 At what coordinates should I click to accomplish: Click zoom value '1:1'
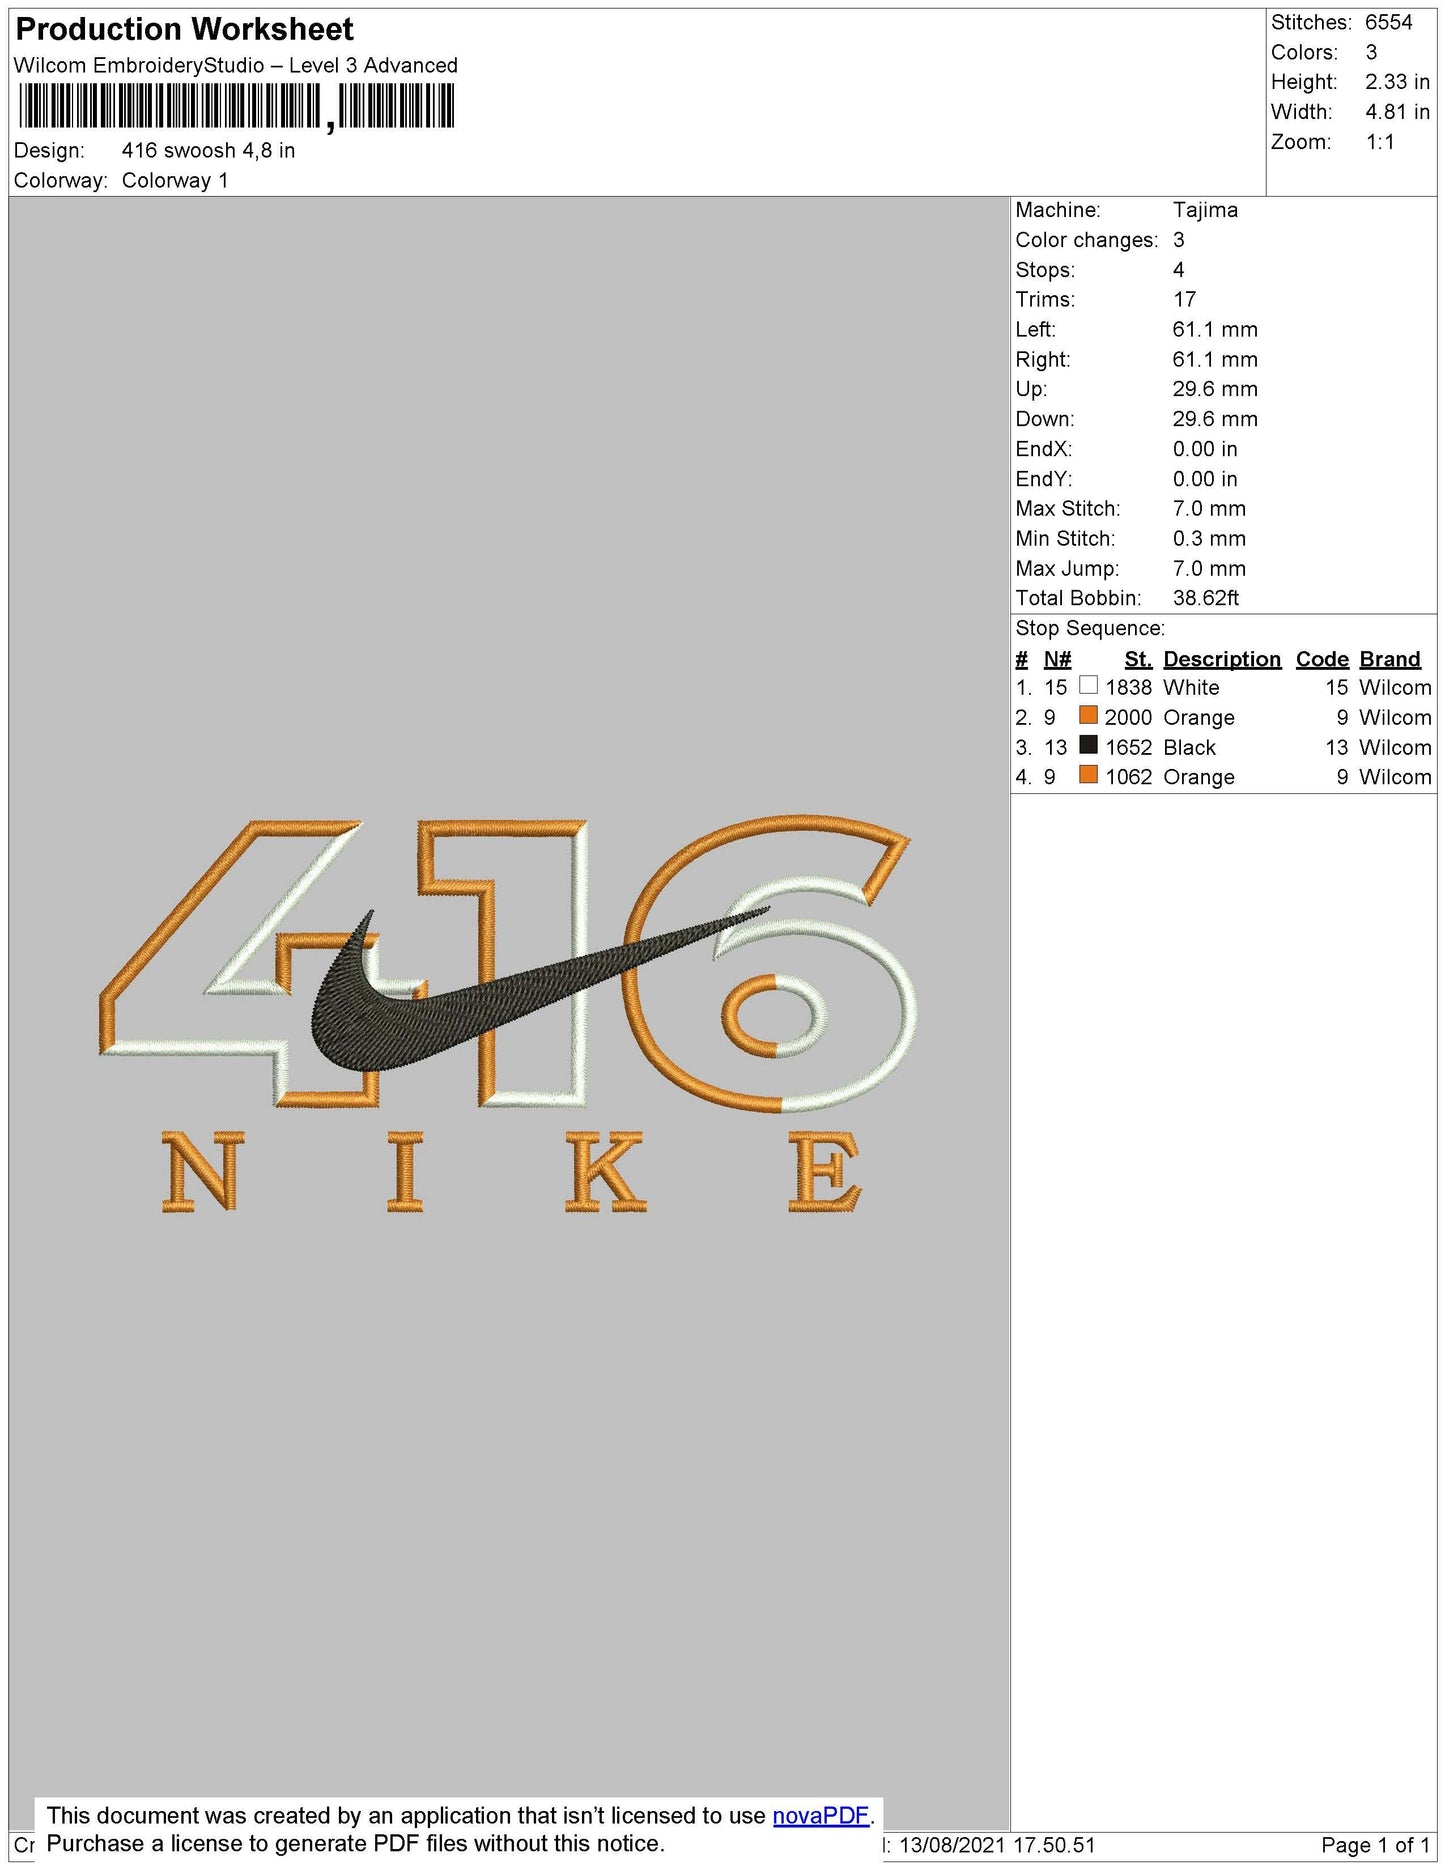click(1380, 142)
